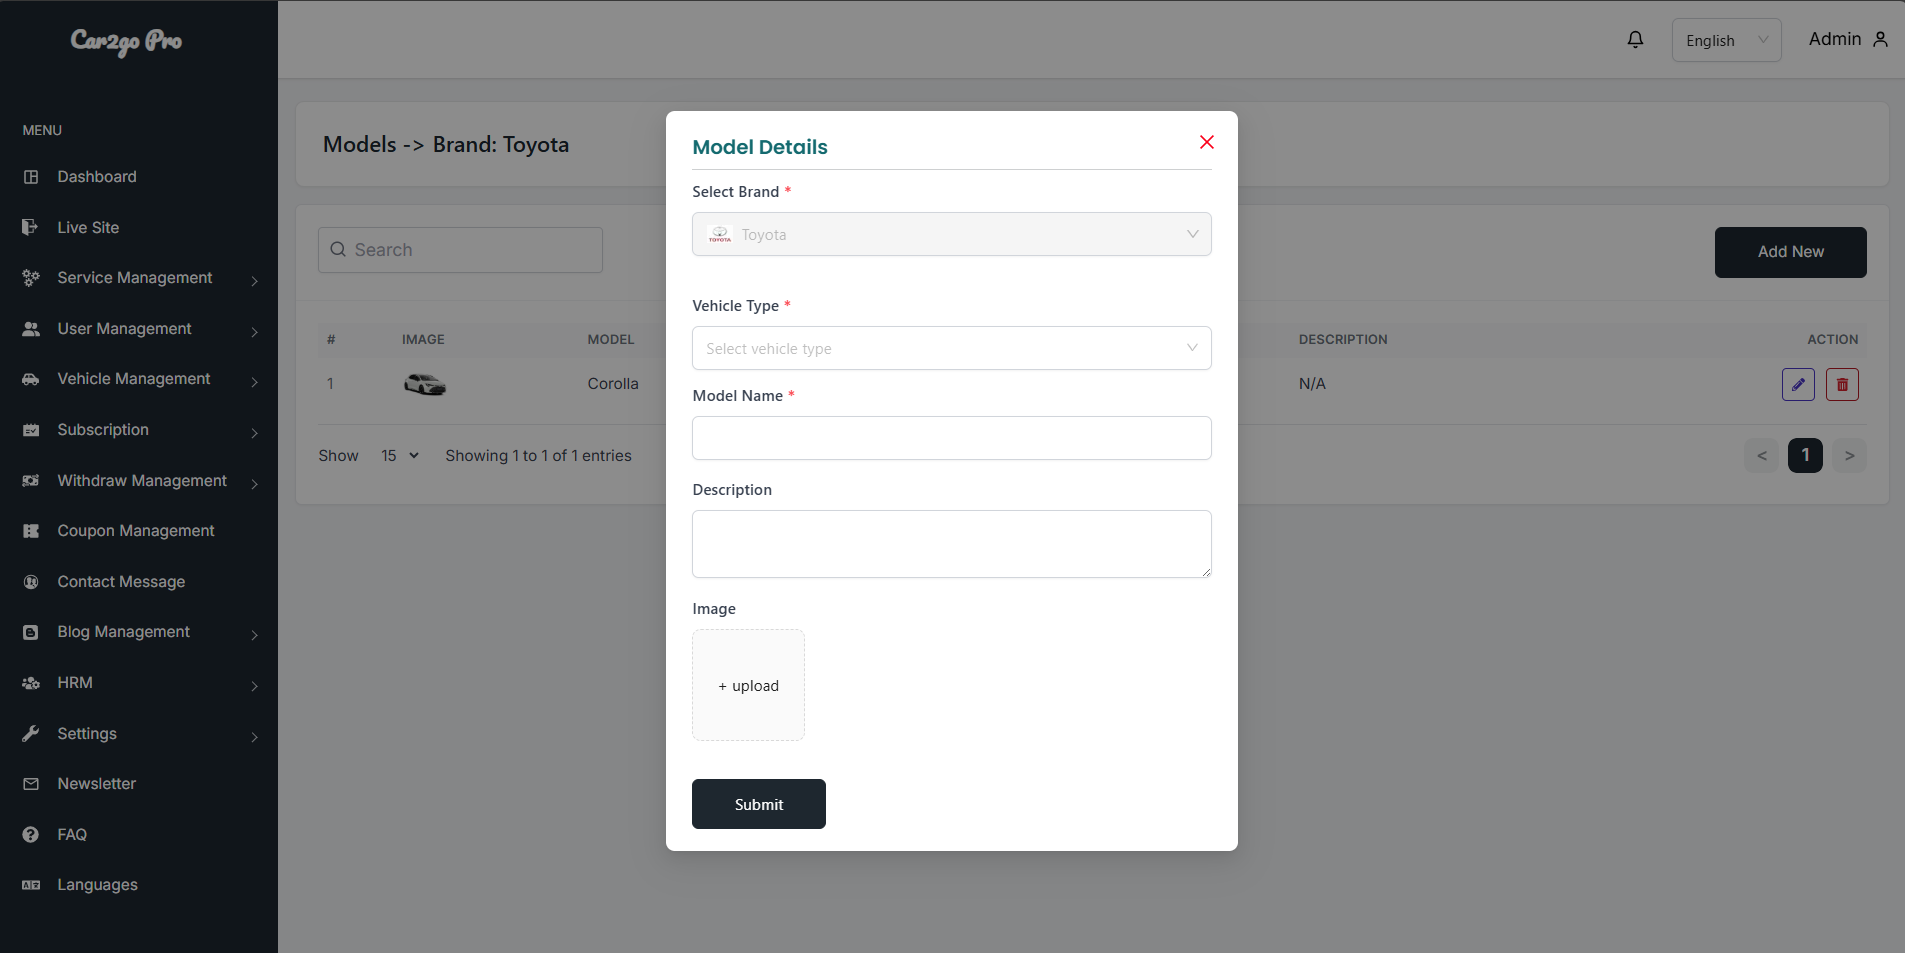
Task: Expand the Vehicle Management chevron
Action: click(255, 382)
